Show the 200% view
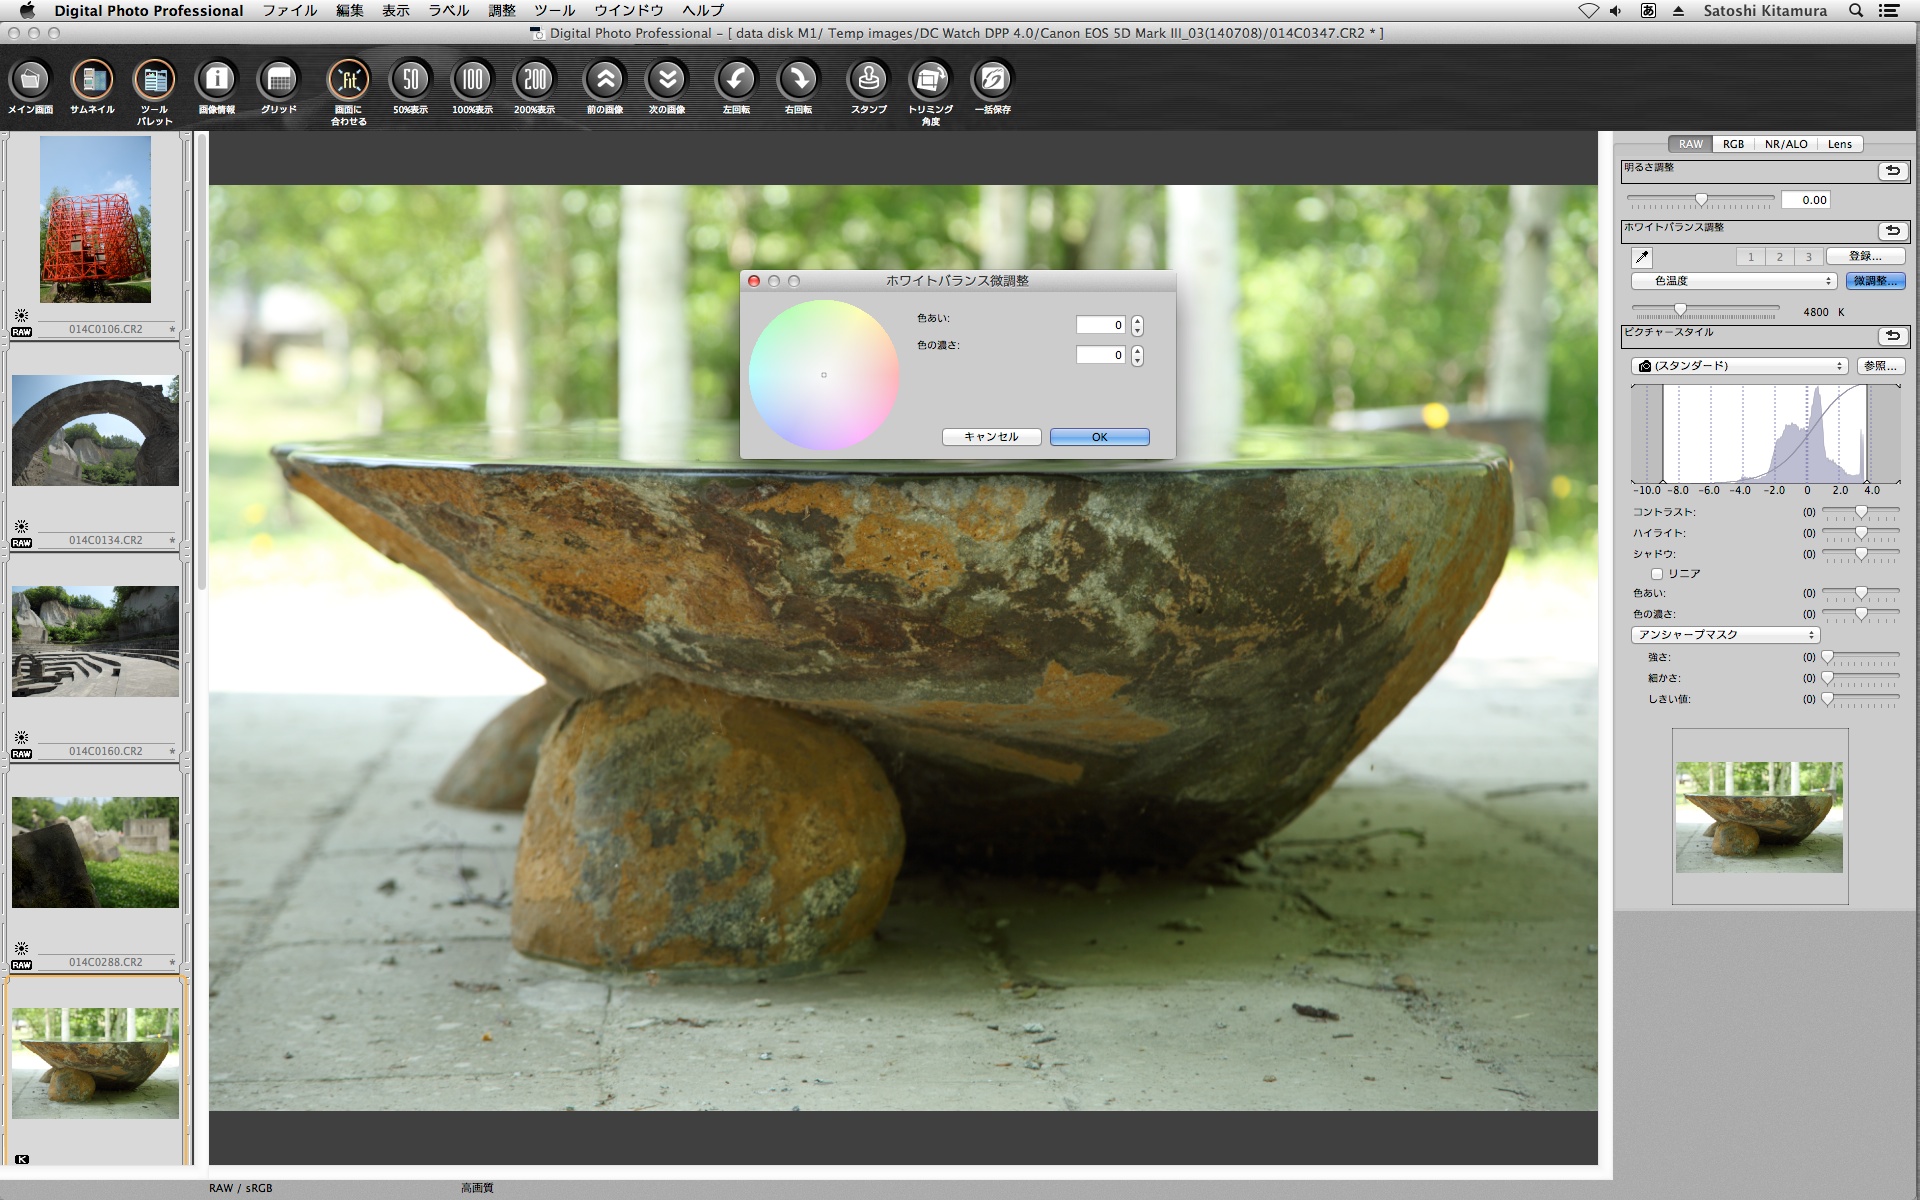 point(534,80)
